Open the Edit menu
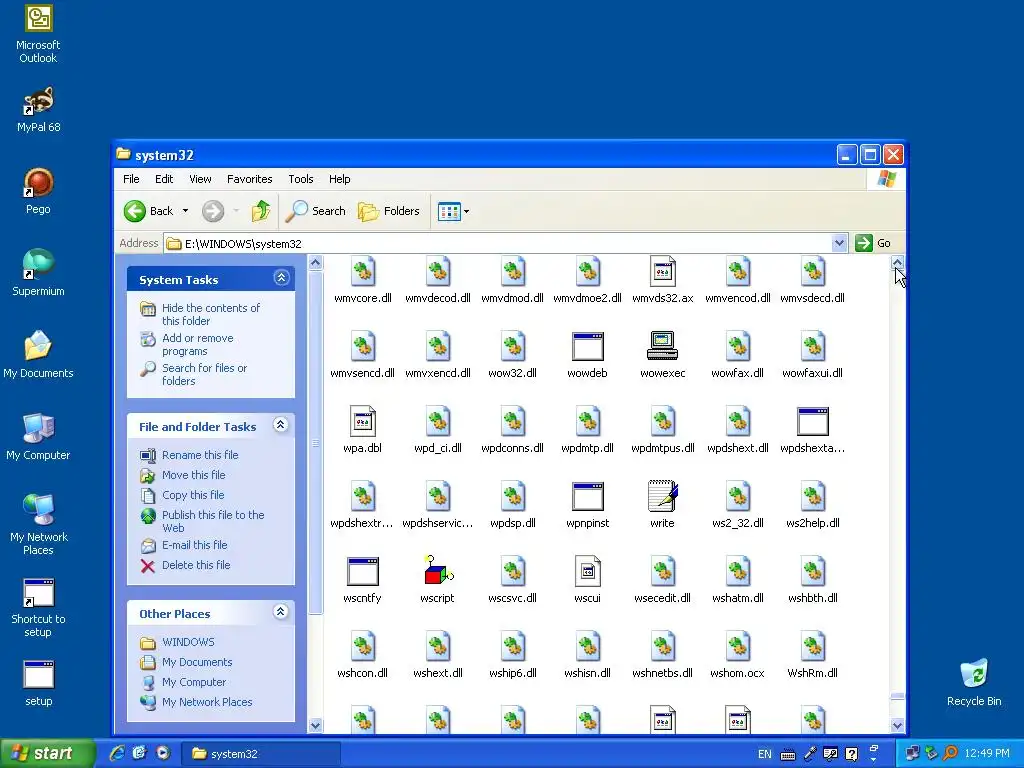 [x=164, y=179]
